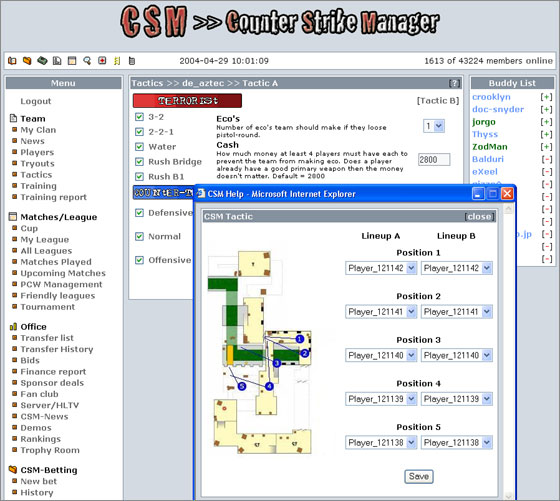Open Lineup A Position 1 player dropdown
560x501 pixels.
(381, 268)
